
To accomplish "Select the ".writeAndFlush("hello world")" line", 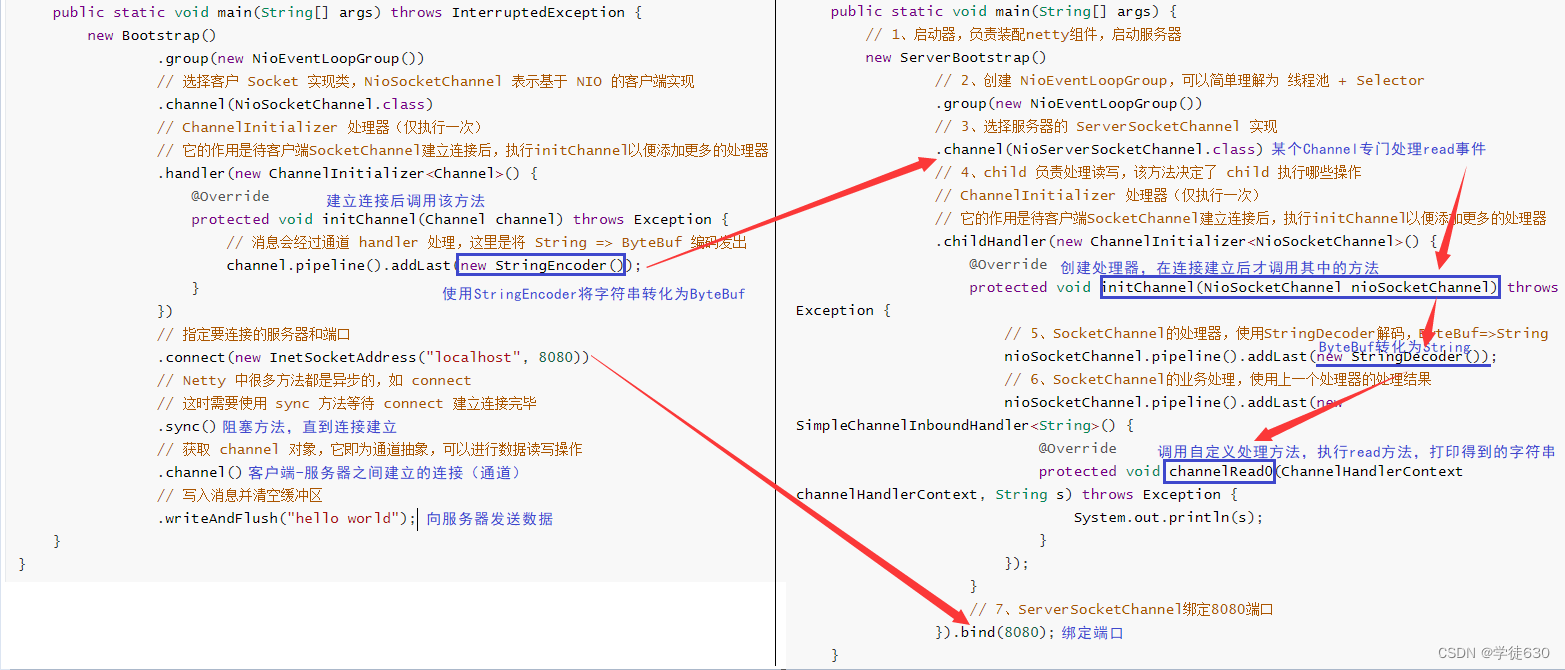I will [270, 518].
